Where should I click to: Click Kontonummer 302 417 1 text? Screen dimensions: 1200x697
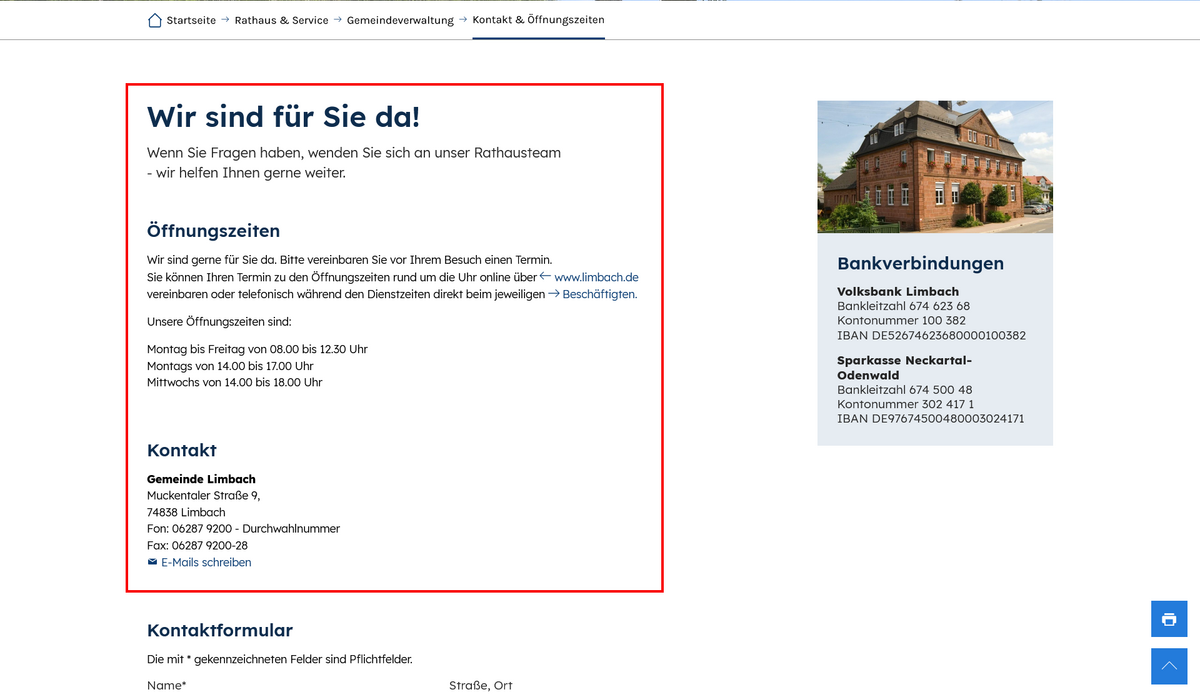(x=906, y=404)
